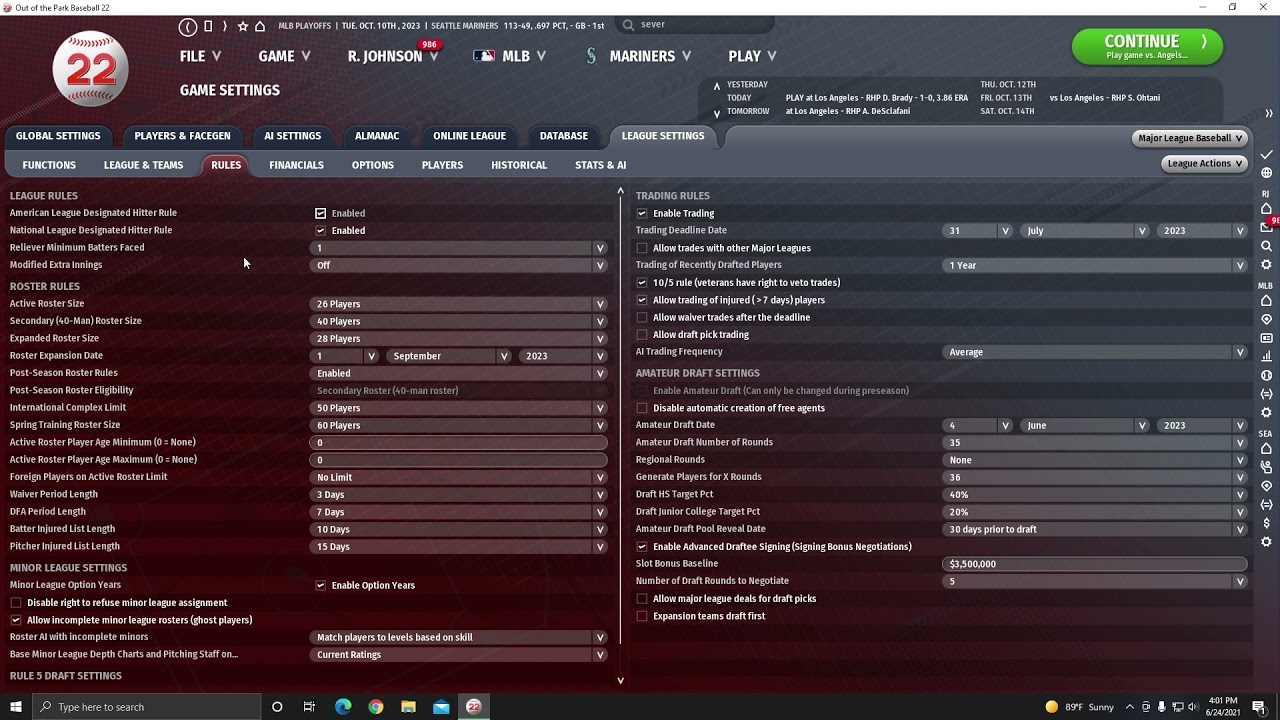The width and height of the screenshot is (1280, 720).
Task: Click the OOTP baseball 22 logo
Action: [90, 68]
